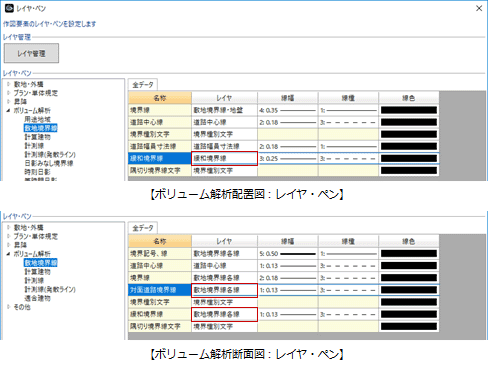Select 計測線(発散ライン) in the 断面図 panel tree

click(50, 289)
